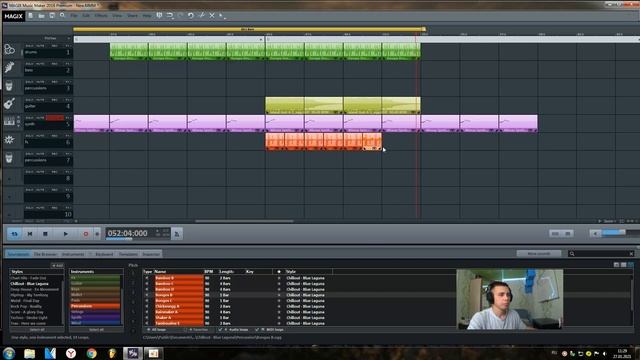Click Select all under Instruments list
This screenshot has width=640, height=360.
(96, 329)
